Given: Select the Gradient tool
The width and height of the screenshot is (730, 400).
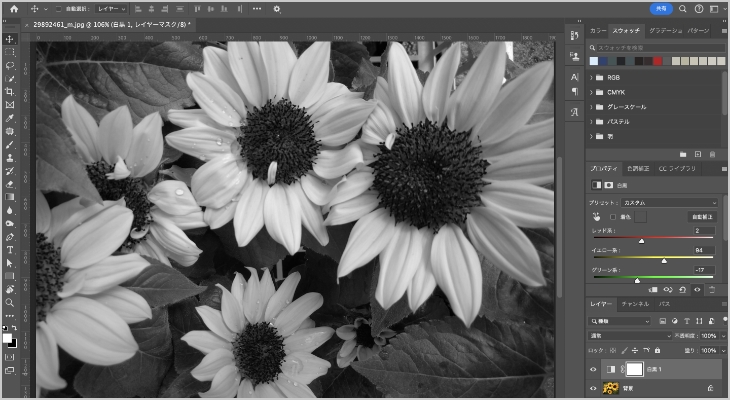Looking at the screenshot, I should click(x=9, y=197).
